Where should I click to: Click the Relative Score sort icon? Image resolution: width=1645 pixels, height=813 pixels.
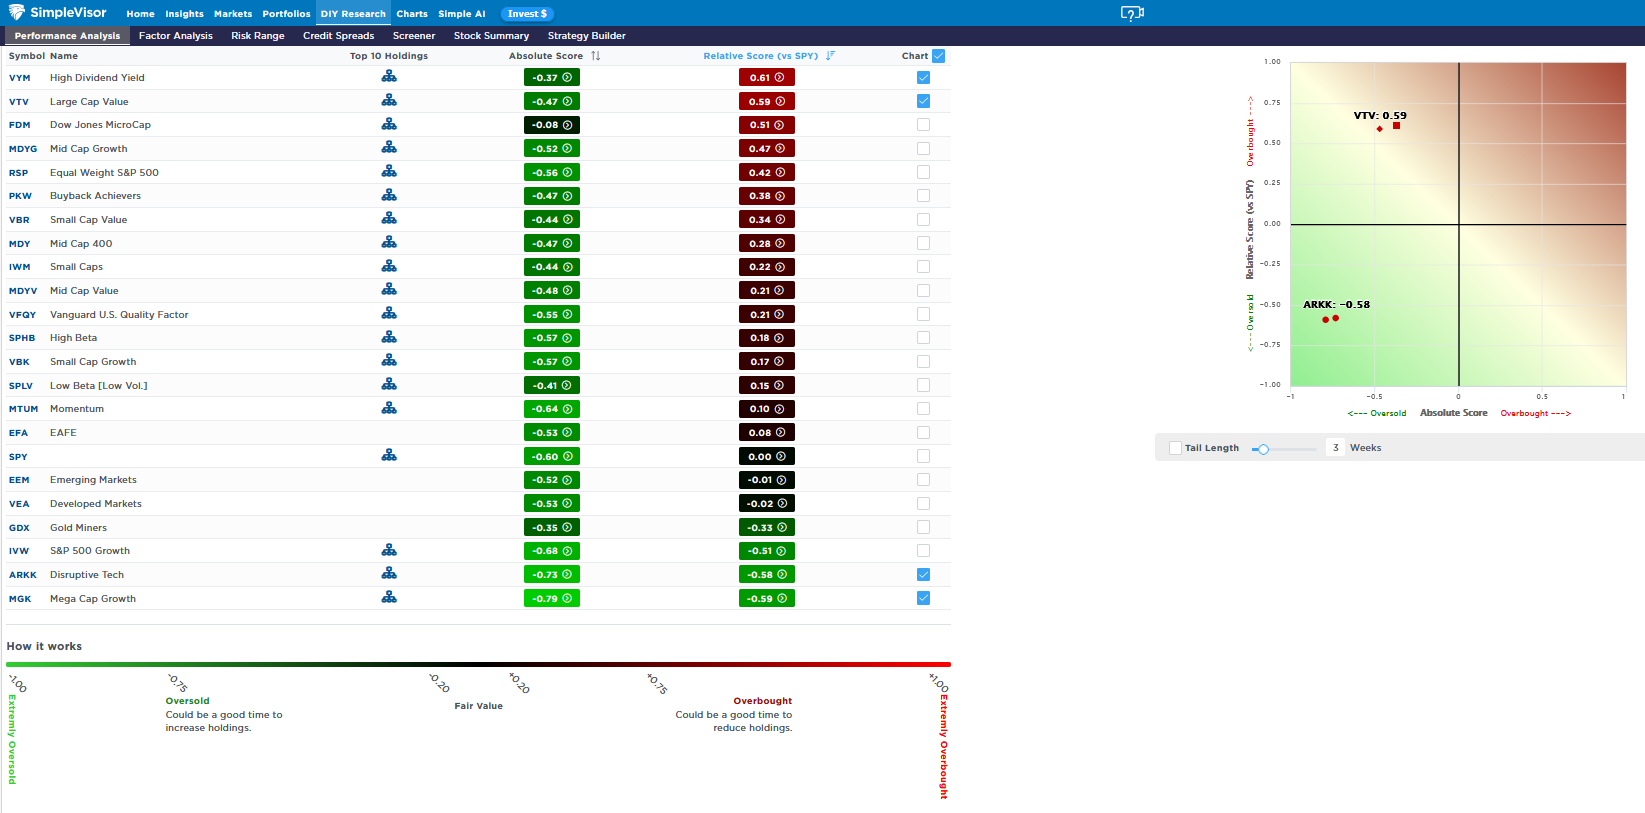point(830,56)
